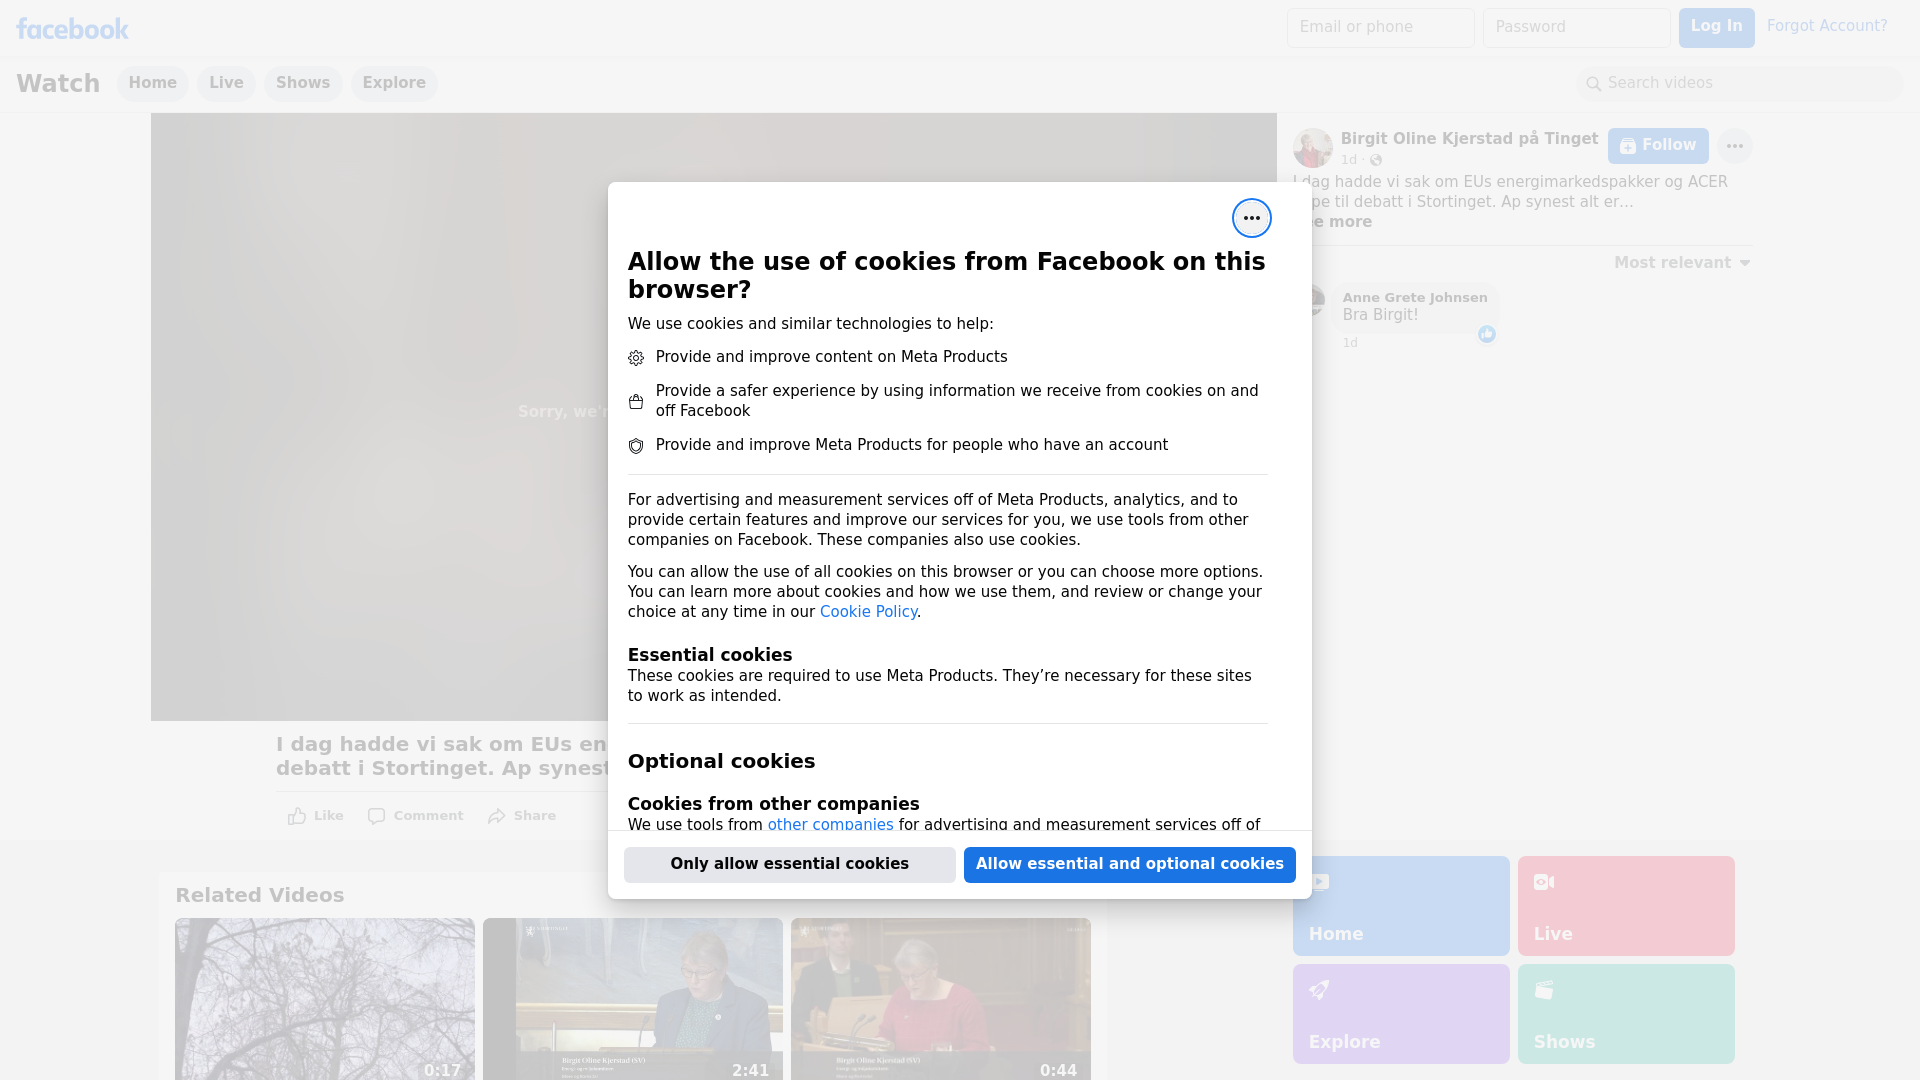The height and width of the screenshot is (1080, 1920).
Task: Open post options three-dot menu beside Follow
Action: 1734,146
